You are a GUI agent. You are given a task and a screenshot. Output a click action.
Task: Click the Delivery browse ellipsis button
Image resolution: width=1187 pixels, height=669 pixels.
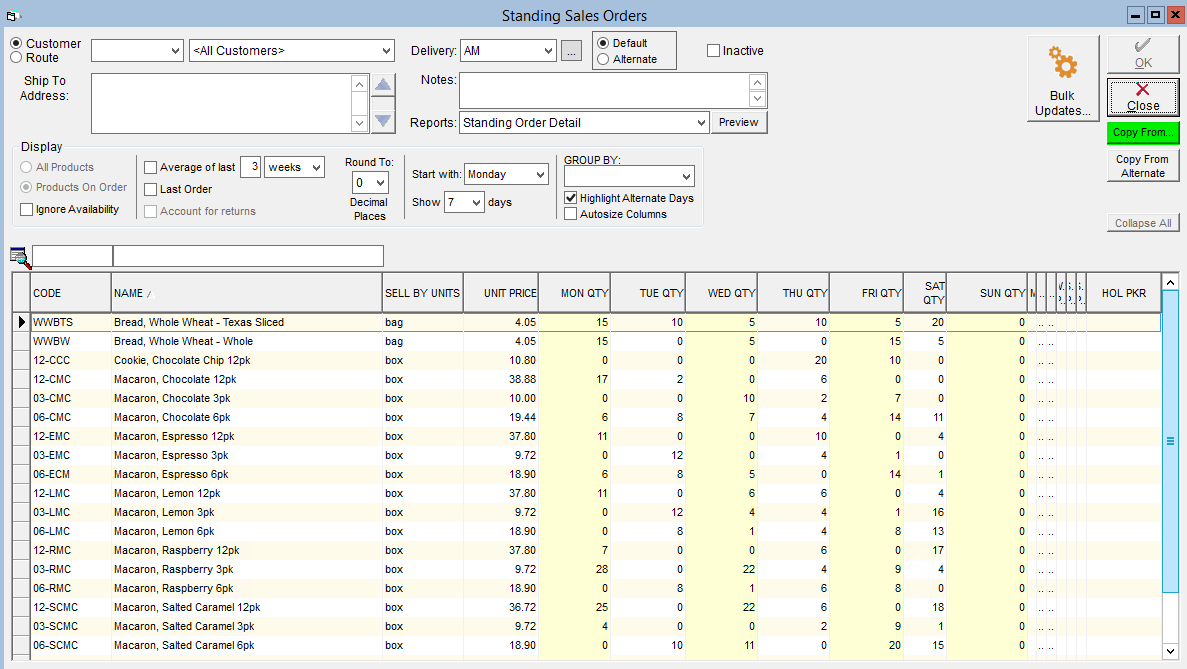tap(572, 51)
